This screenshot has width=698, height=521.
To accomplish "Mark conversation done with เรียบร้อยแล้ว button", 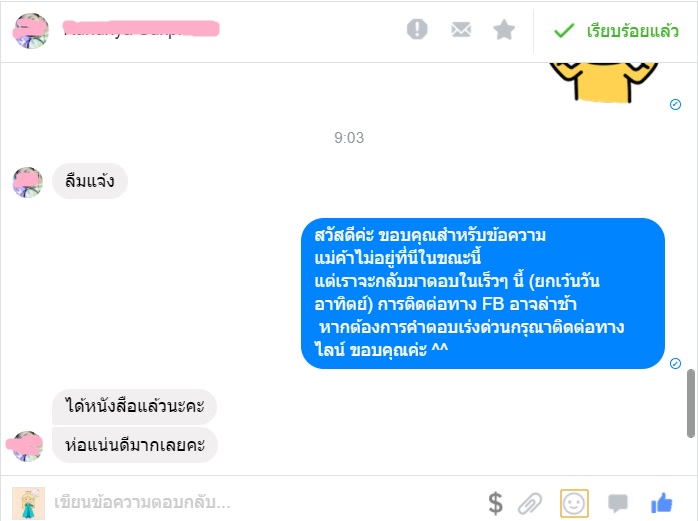I will point(616,31).
